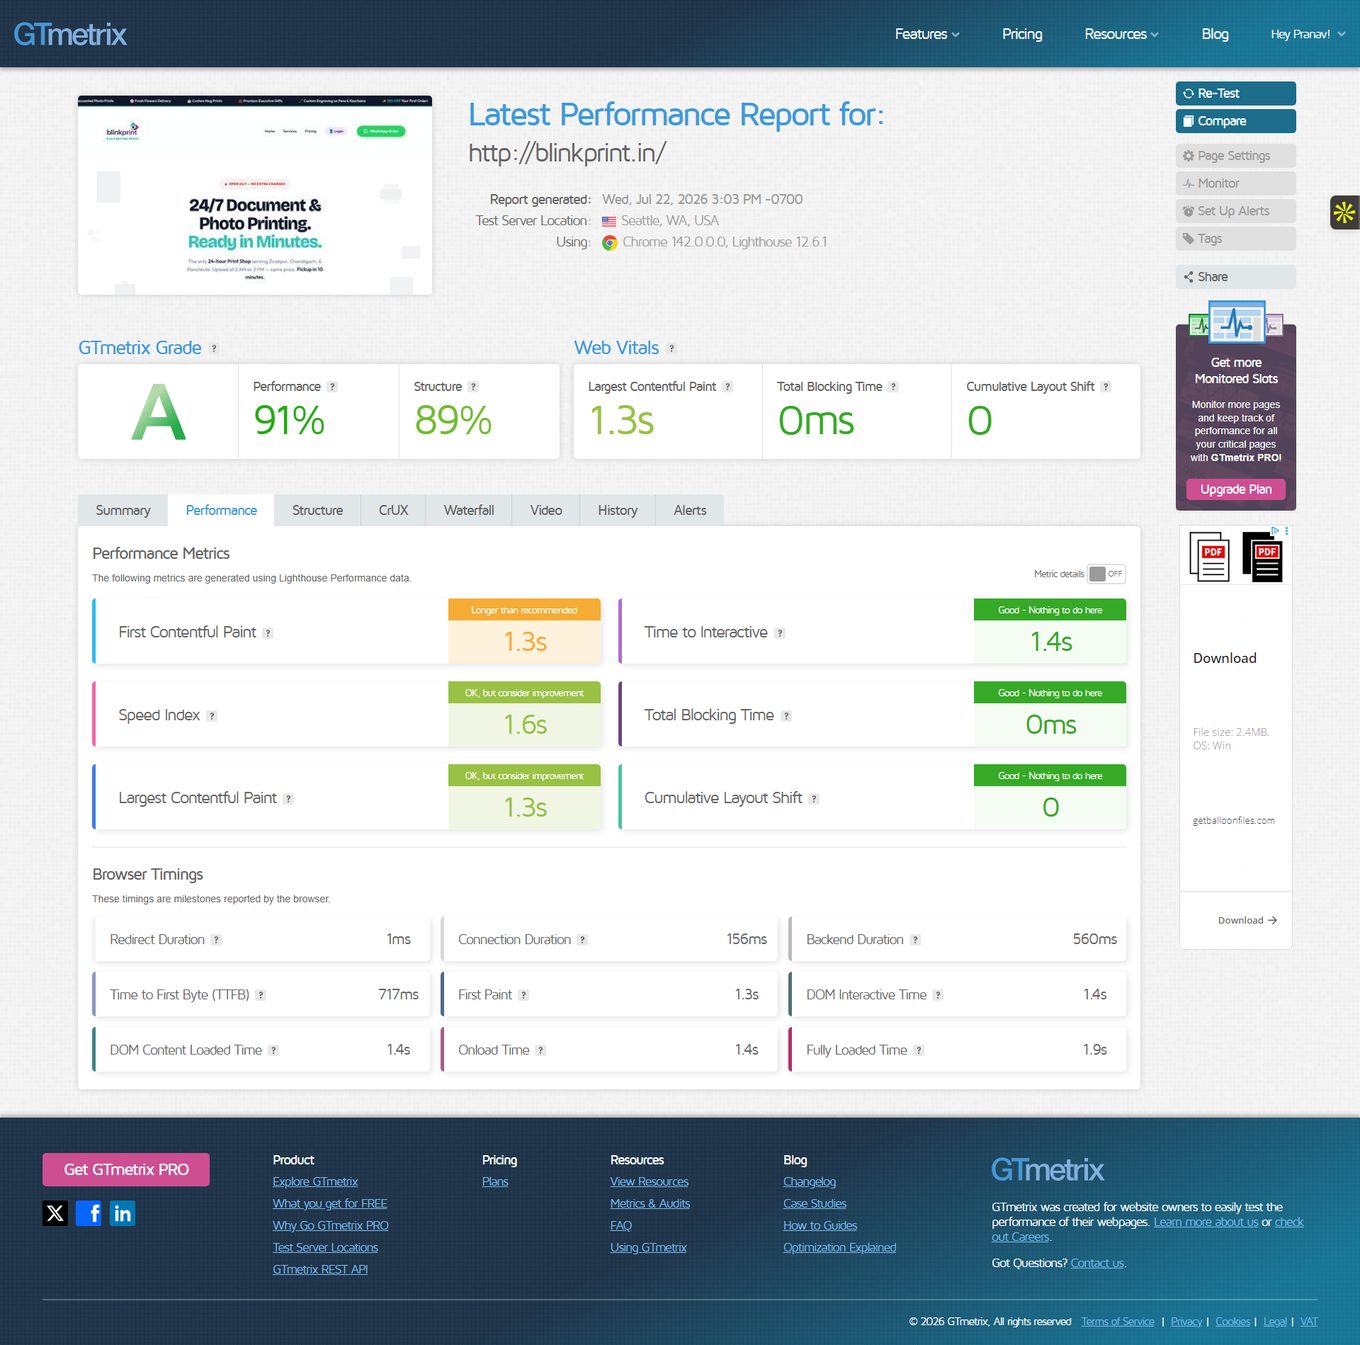The width and height of the screenshot is (1360, 1345).
Task: Click help icon beside First Contentful Paint
Action: coord(268,633)
